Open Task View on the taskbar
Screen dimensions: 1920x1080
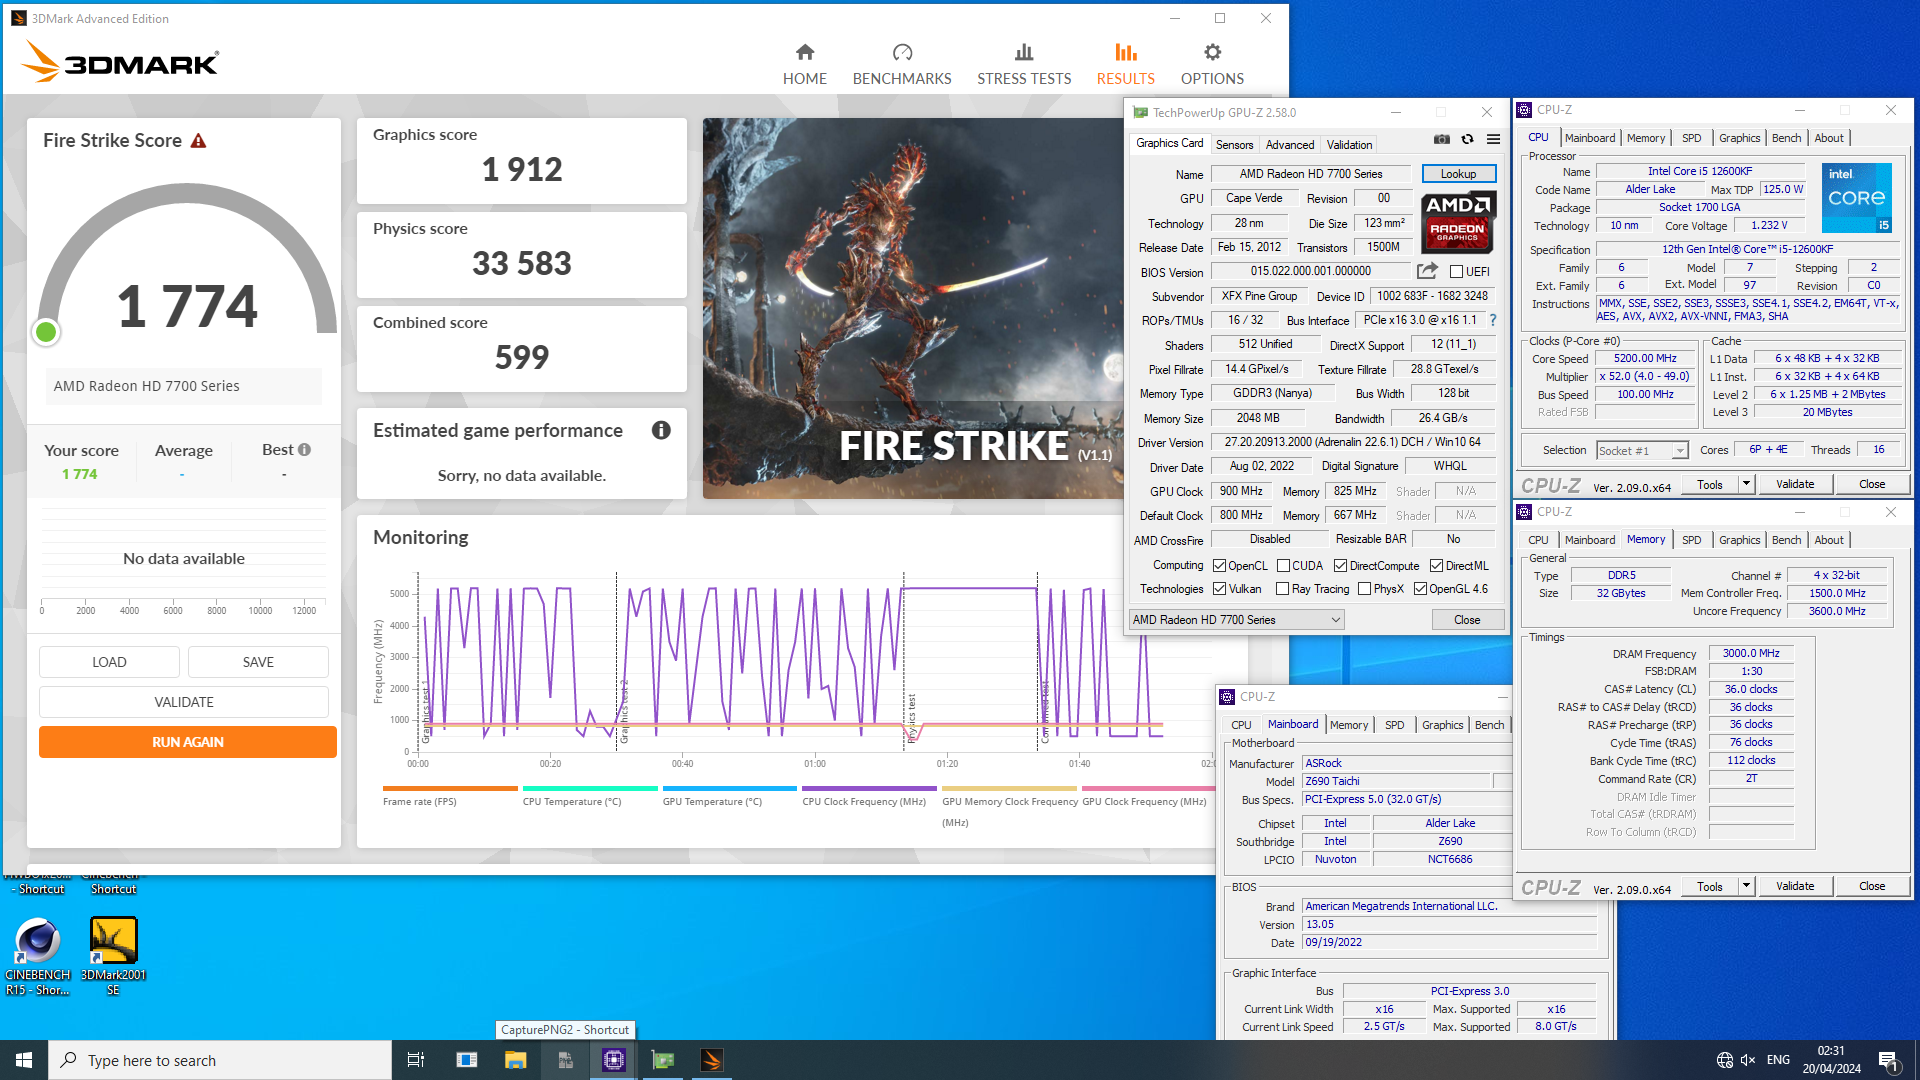pos(416,1060)
